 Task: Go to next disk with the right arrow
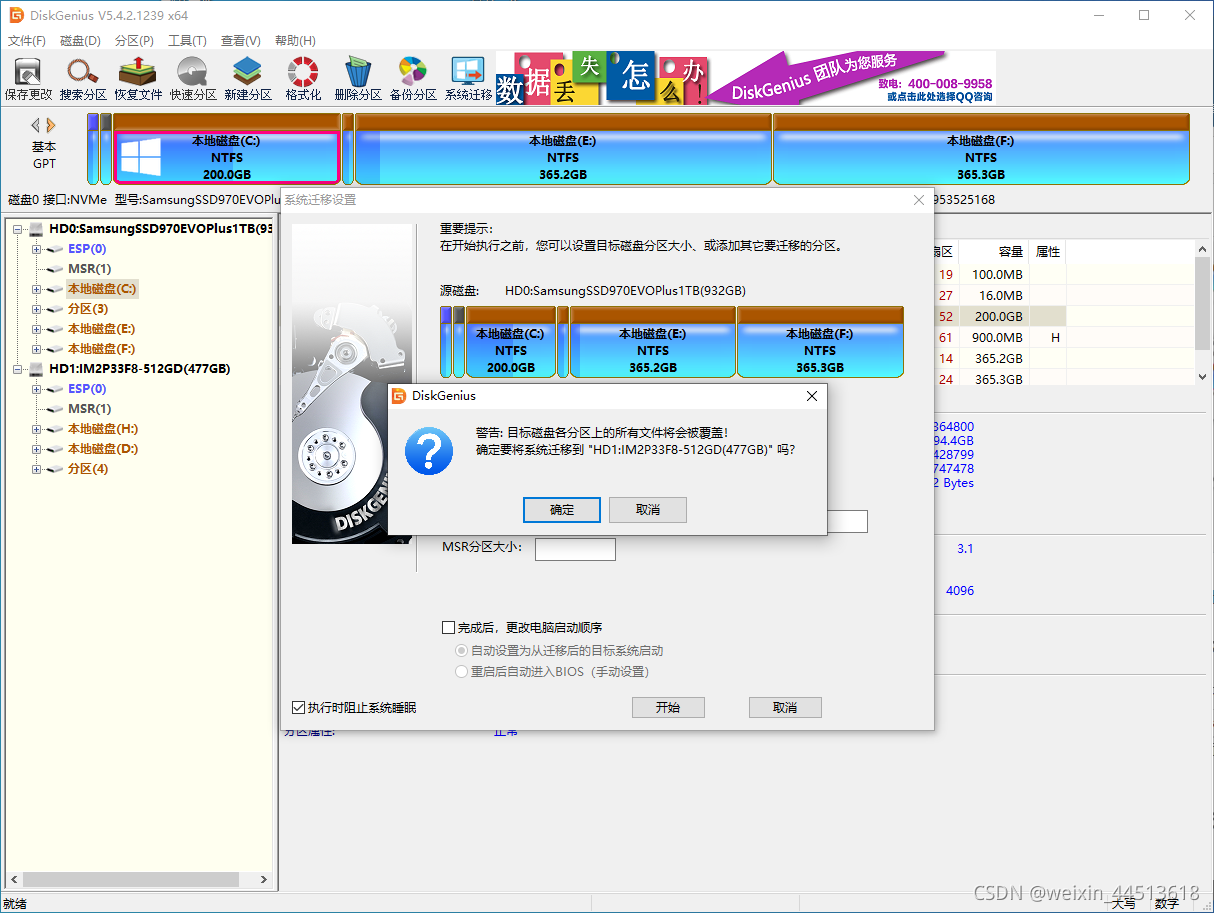click(51, 125)
